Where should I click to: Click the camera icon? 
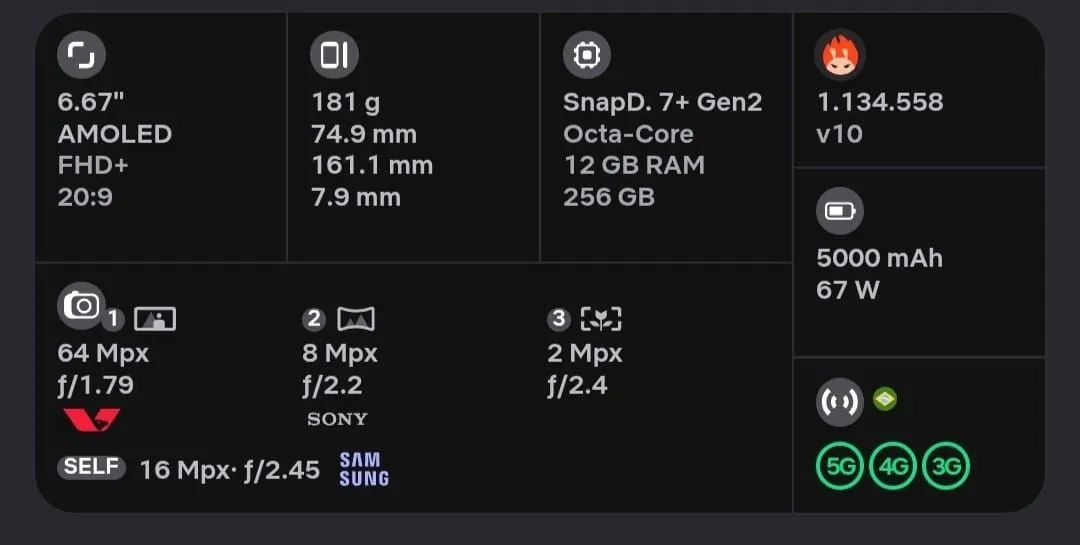tap(81, 305)
